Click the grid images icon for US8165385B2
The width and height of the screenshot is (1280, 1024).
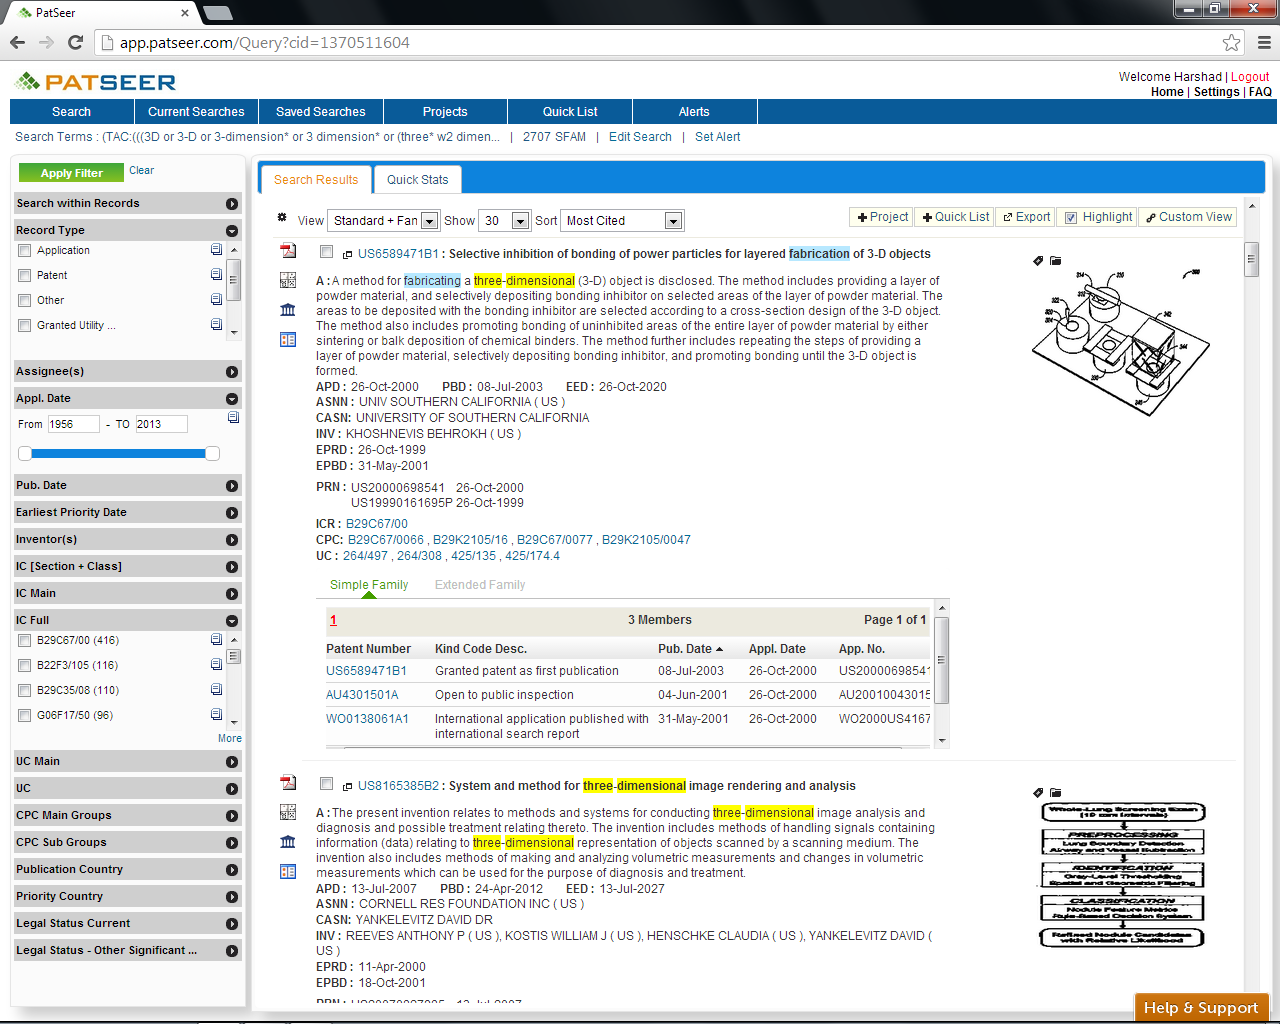(288, 812)
